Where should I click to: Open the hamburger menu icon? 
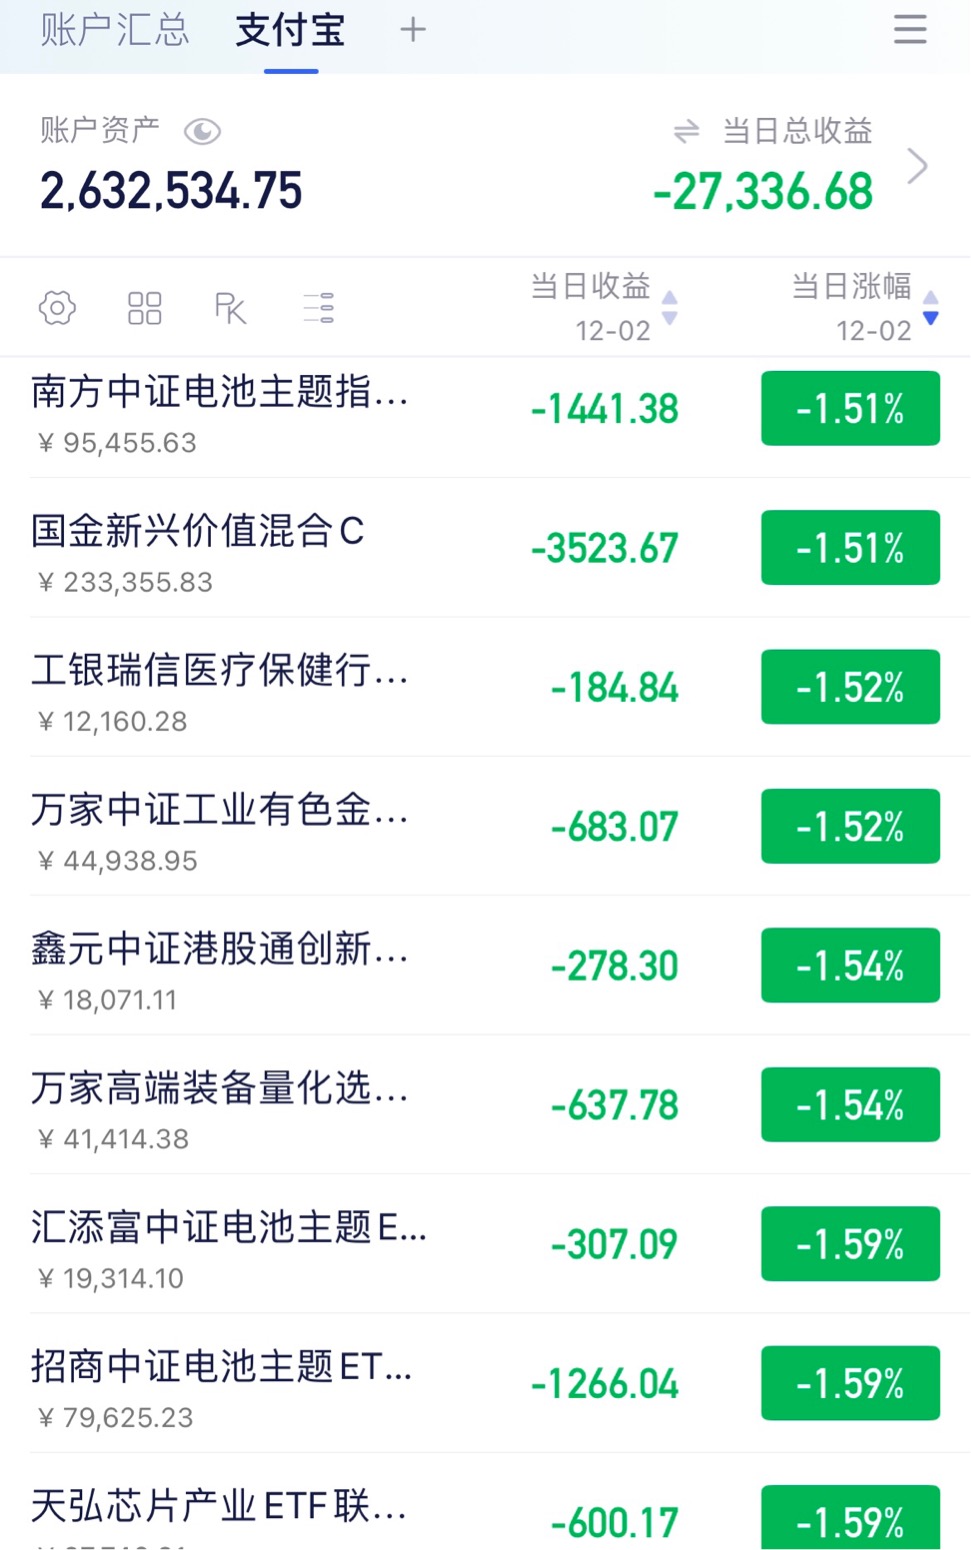(x=909, y=29)
